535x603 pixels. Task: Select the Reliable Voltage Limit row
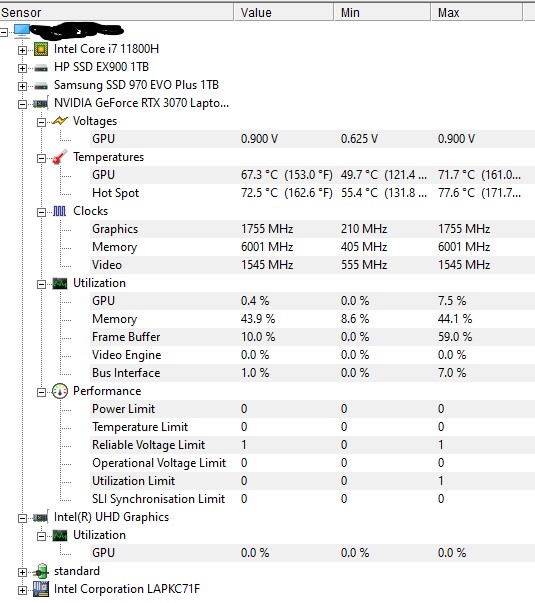pyautogui.click(x=312, y=445)
